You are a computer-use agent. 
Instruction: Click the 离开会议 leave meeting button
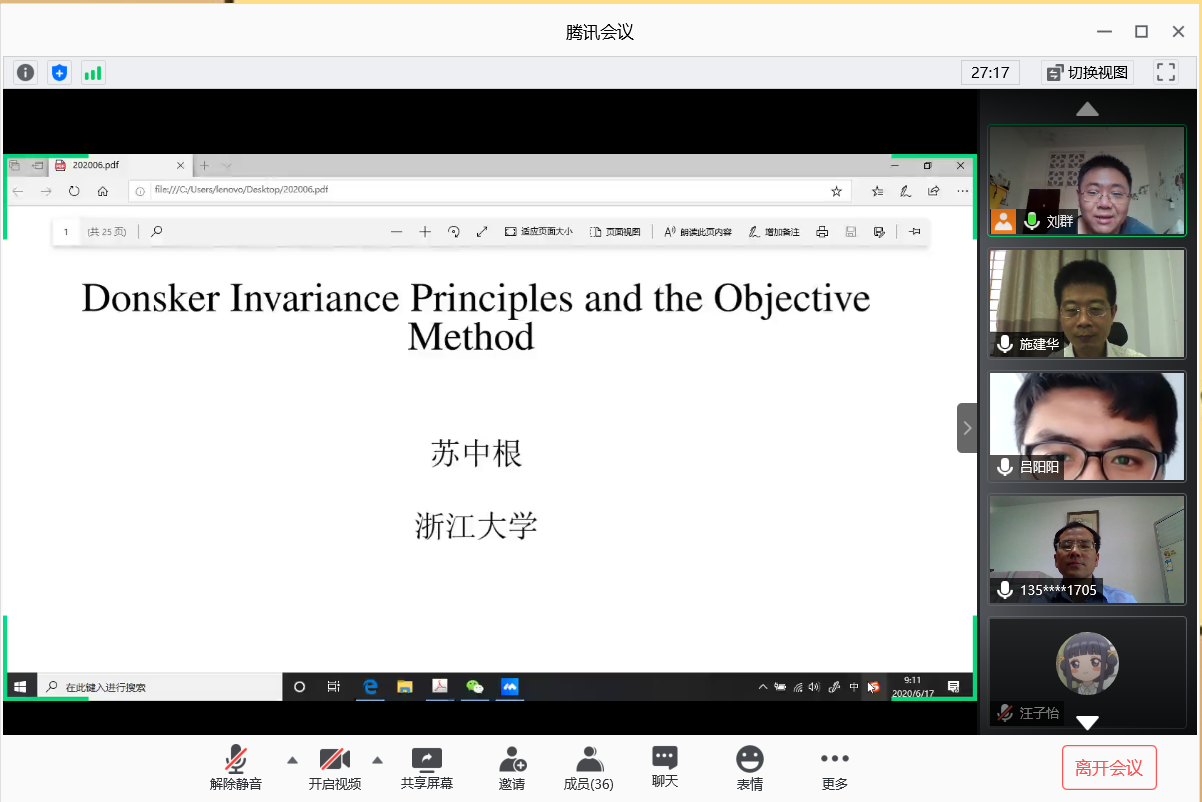pyautogui.click(x=1109, y=768)
